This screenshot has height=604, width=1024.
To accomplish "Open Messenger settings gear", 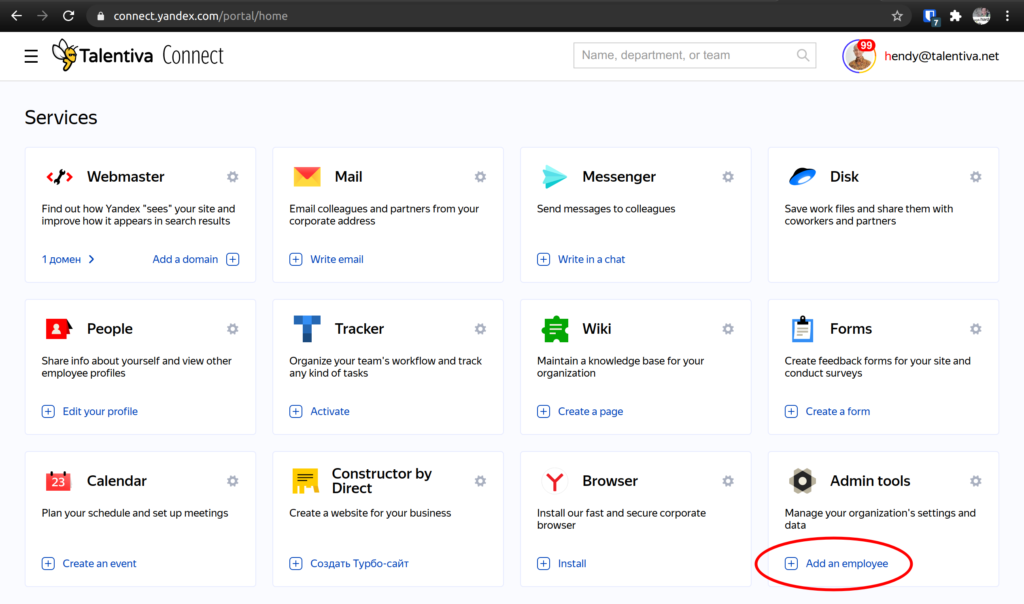I will click(x=728, y=177).
